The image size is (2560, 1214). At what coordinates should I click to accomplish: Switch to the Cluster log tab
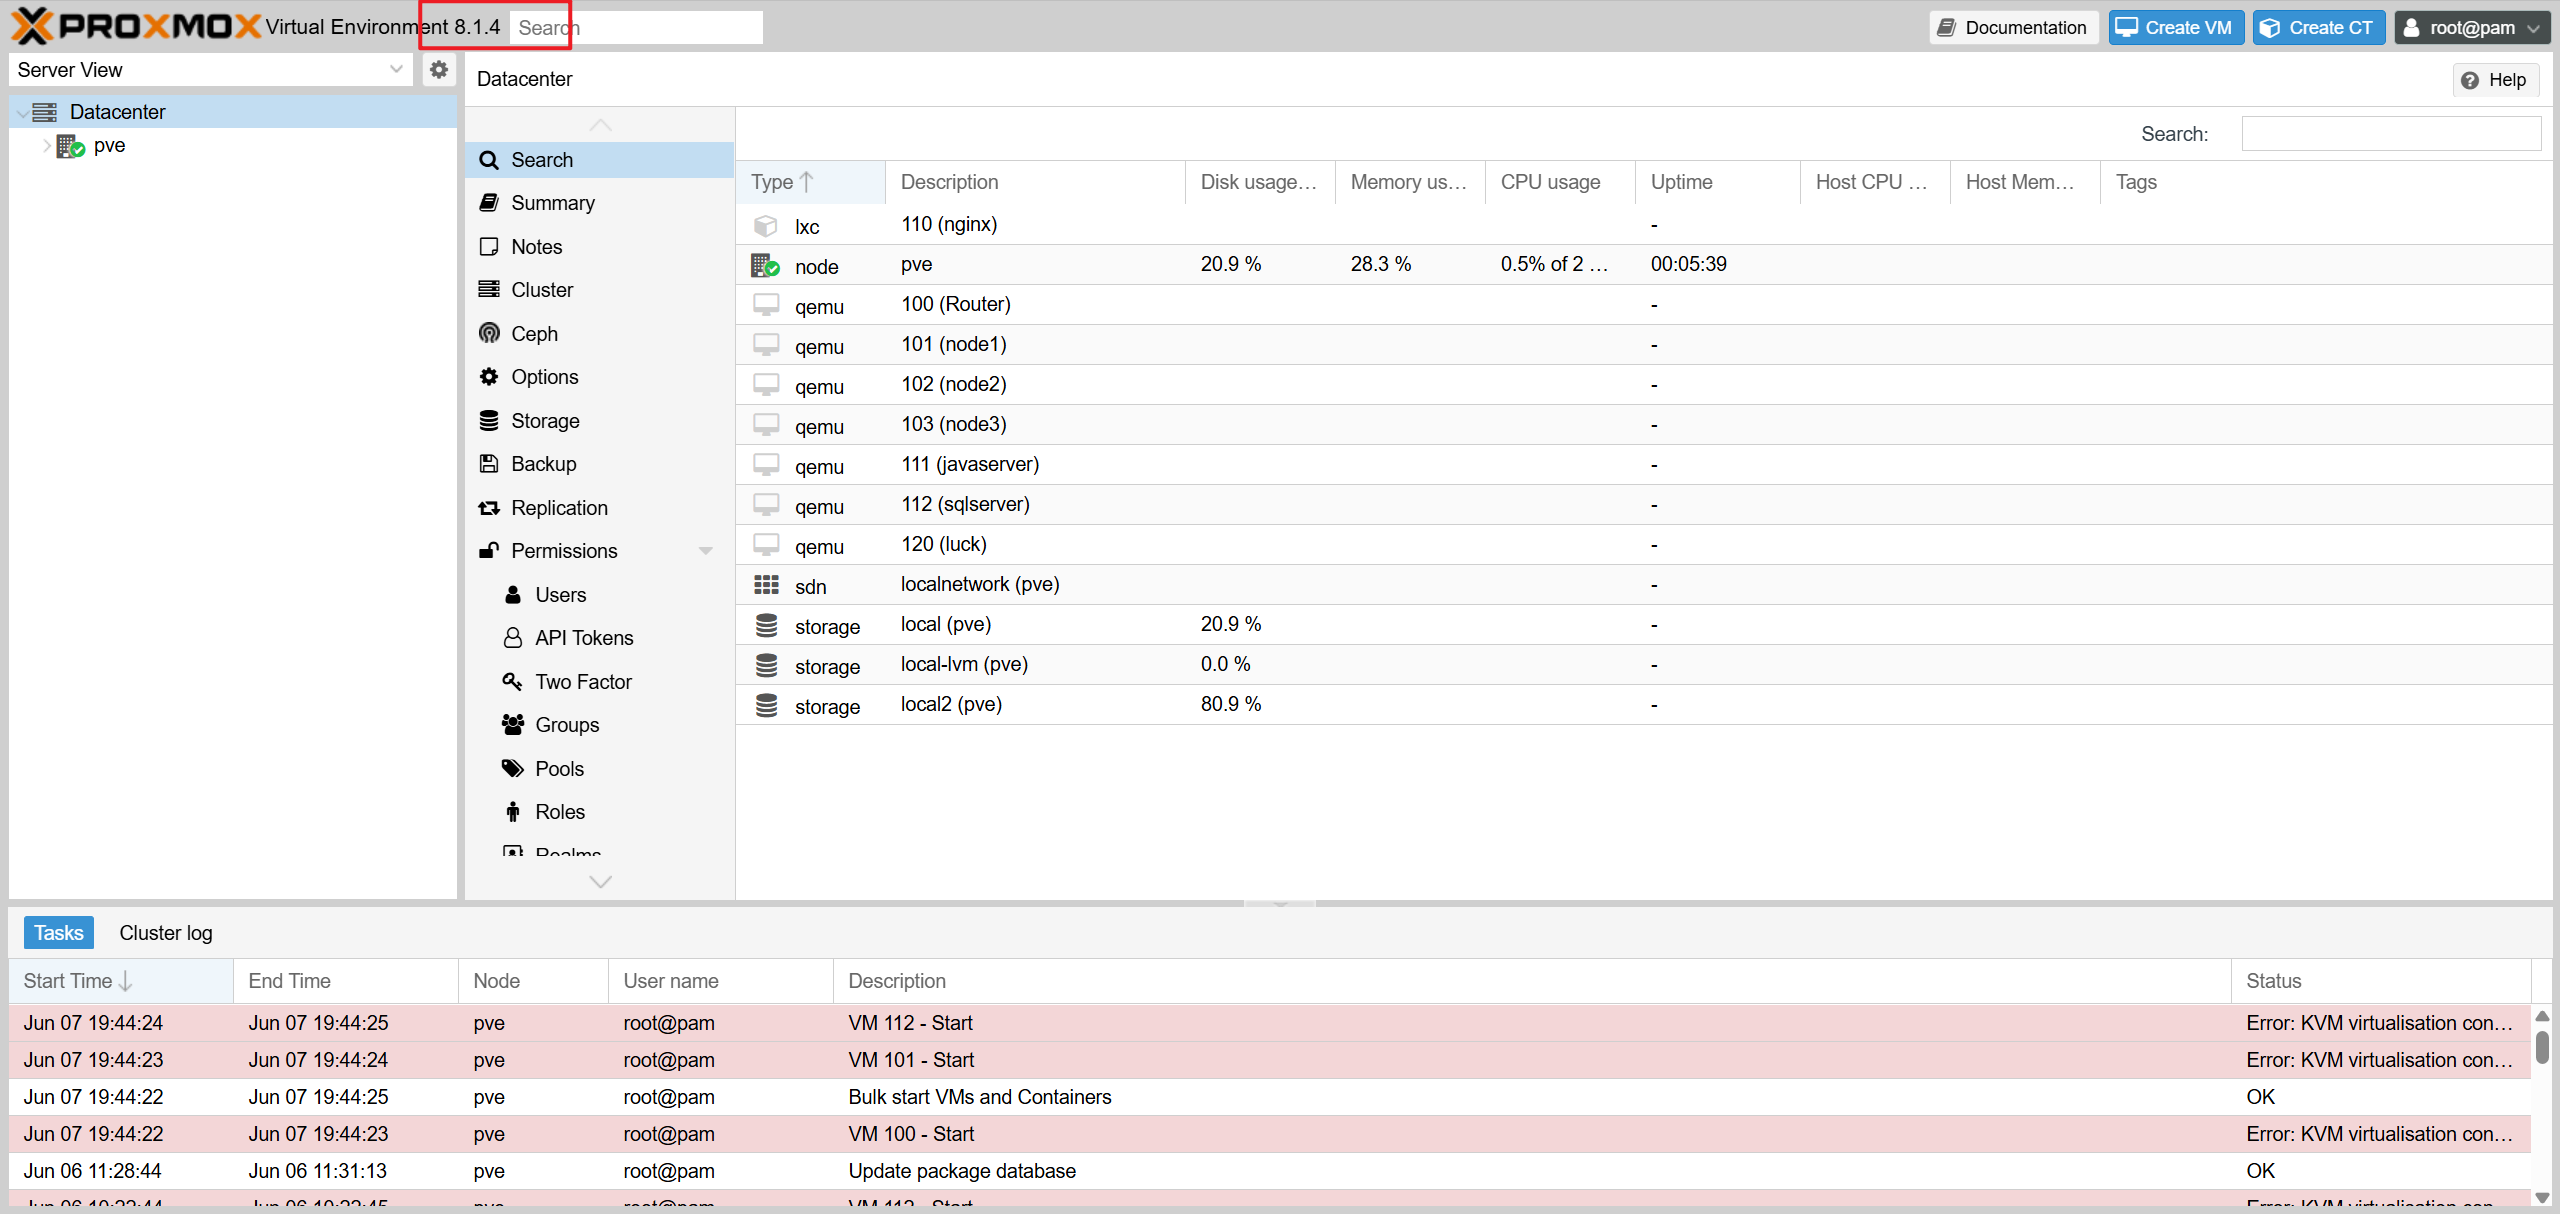coord(166,933)
